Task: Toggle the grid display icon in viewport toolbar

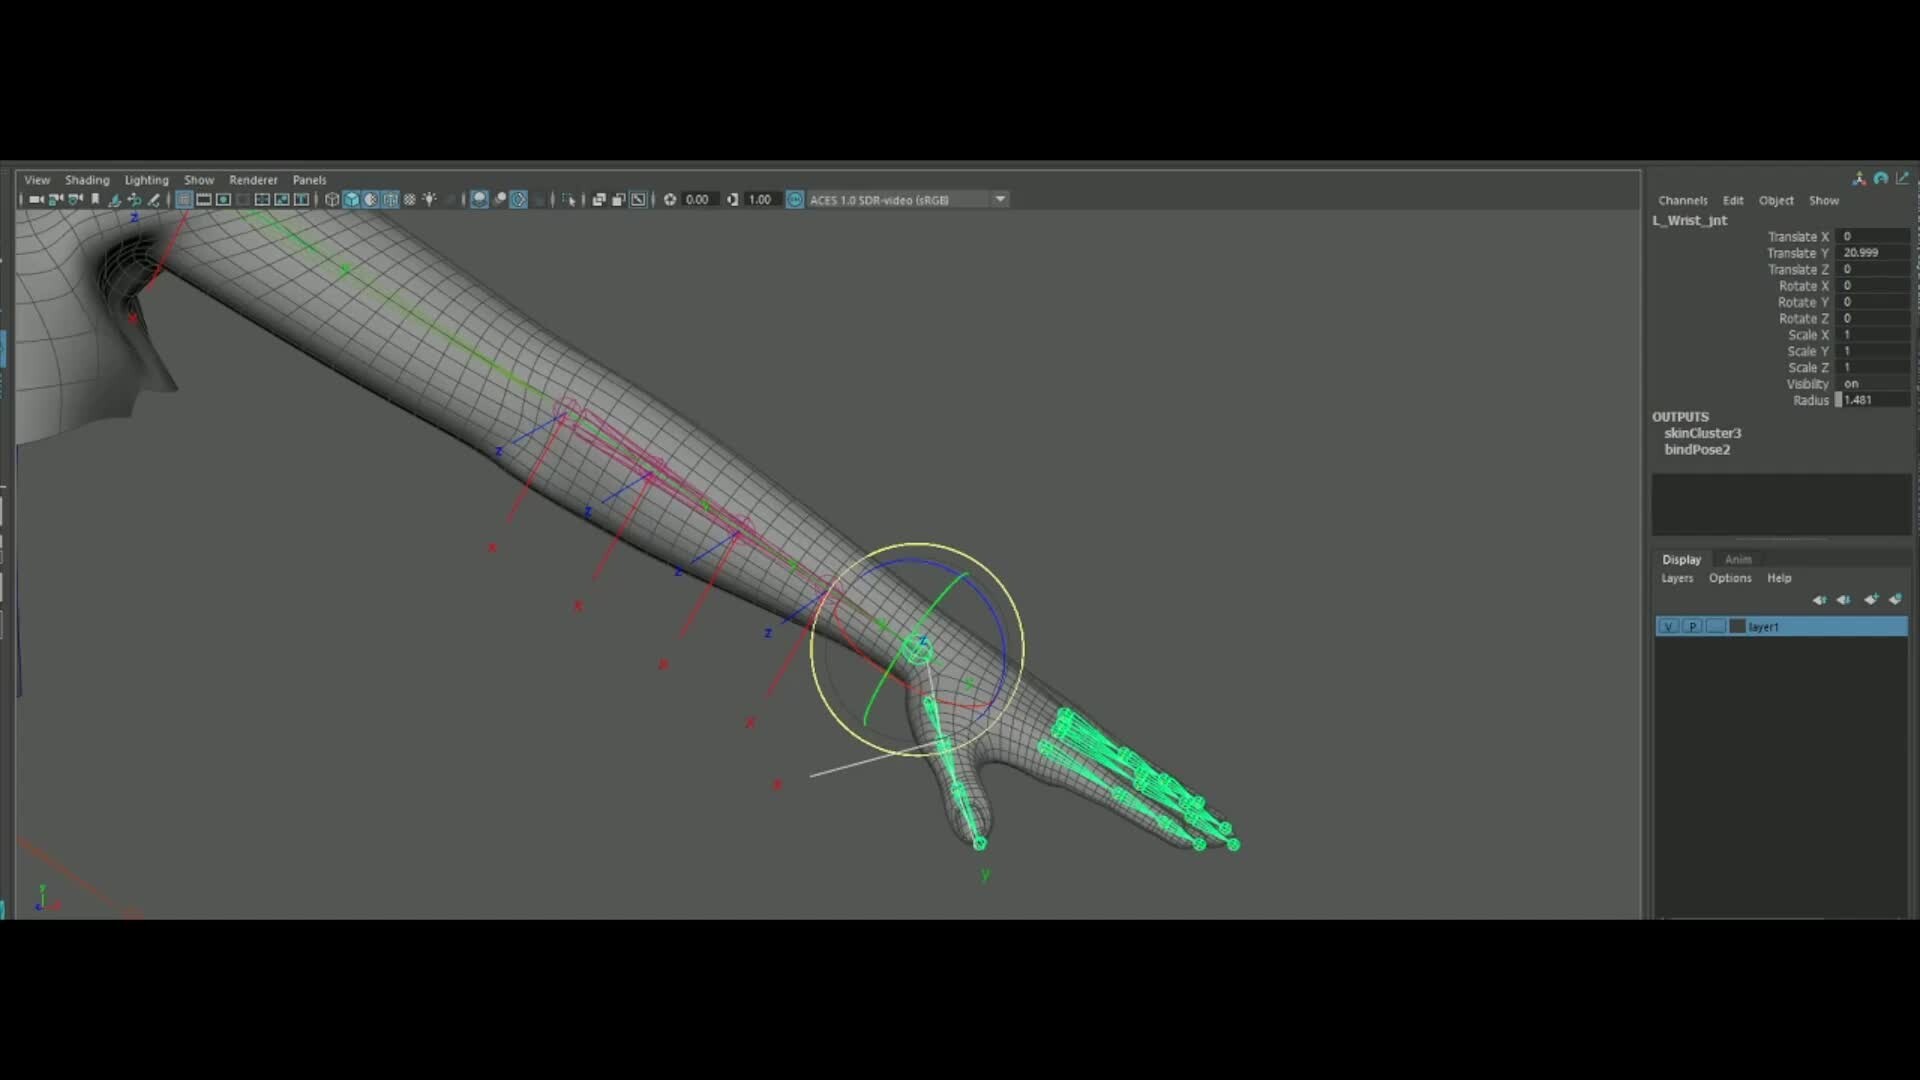Action: 184,199
